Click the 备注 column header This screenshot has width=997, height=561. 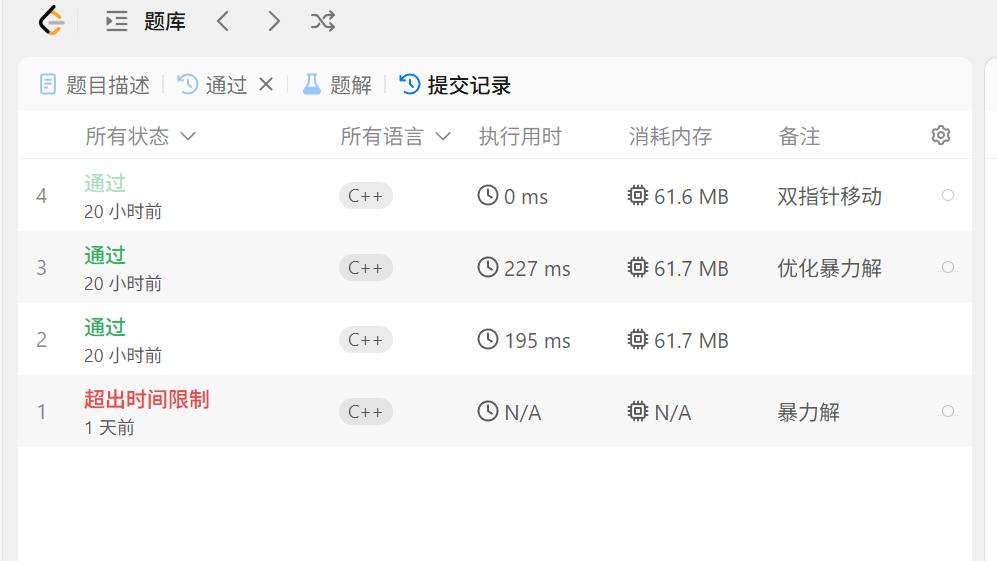(799, 136)
